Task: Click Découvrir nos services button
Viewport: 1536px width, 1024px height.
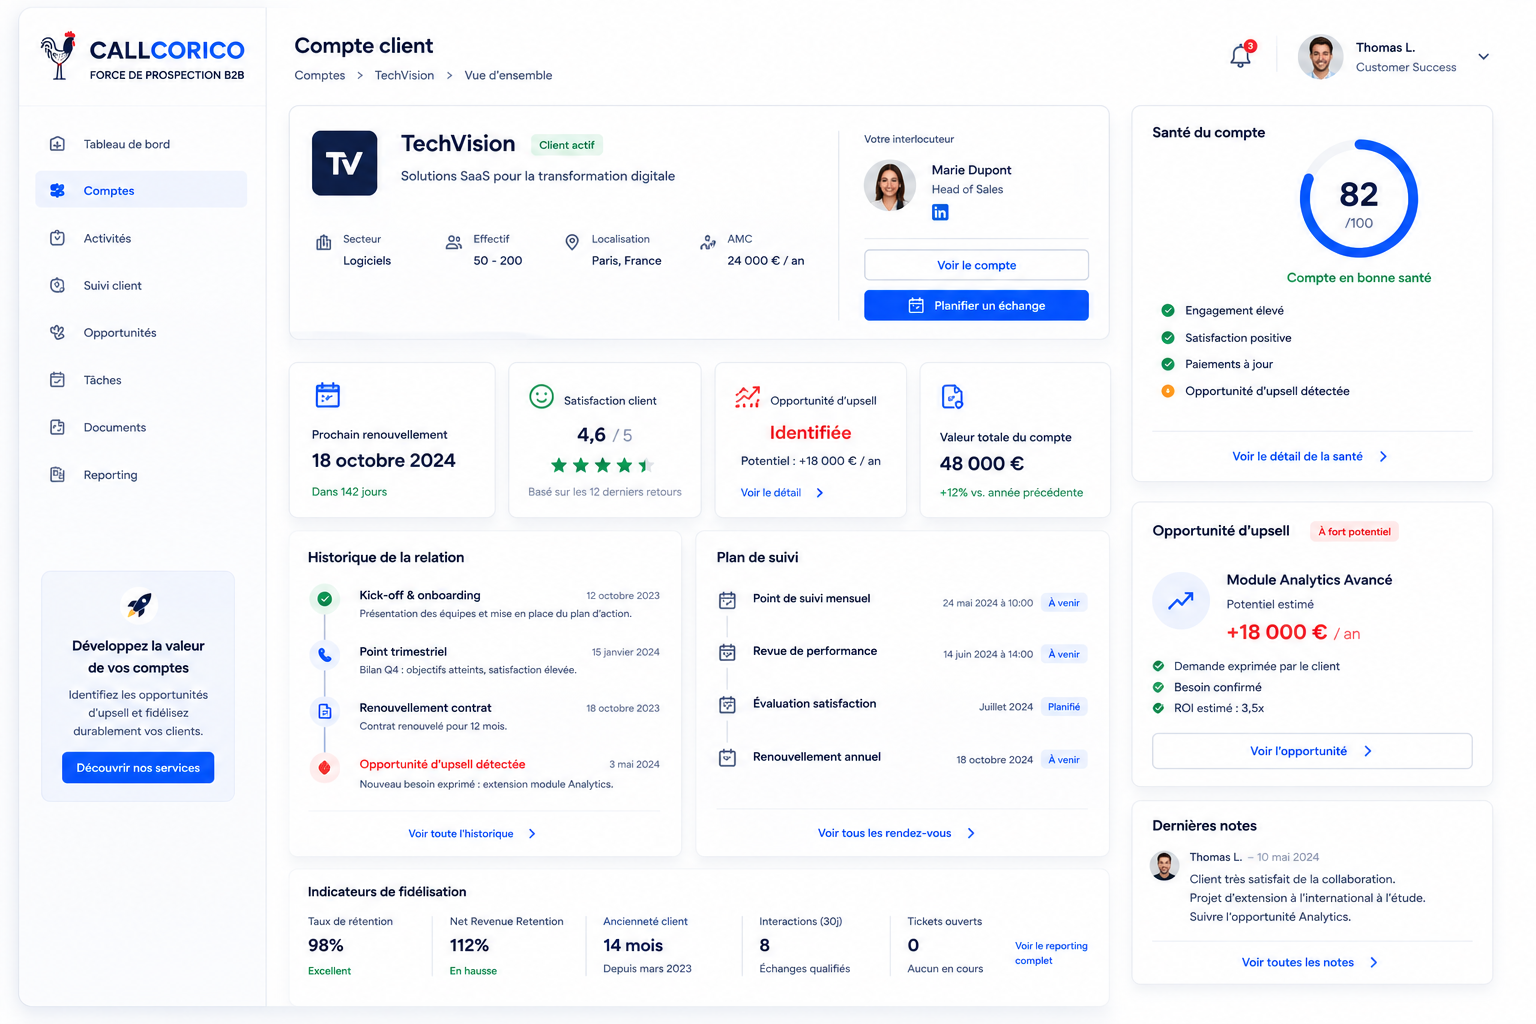Action: [138, 767]
